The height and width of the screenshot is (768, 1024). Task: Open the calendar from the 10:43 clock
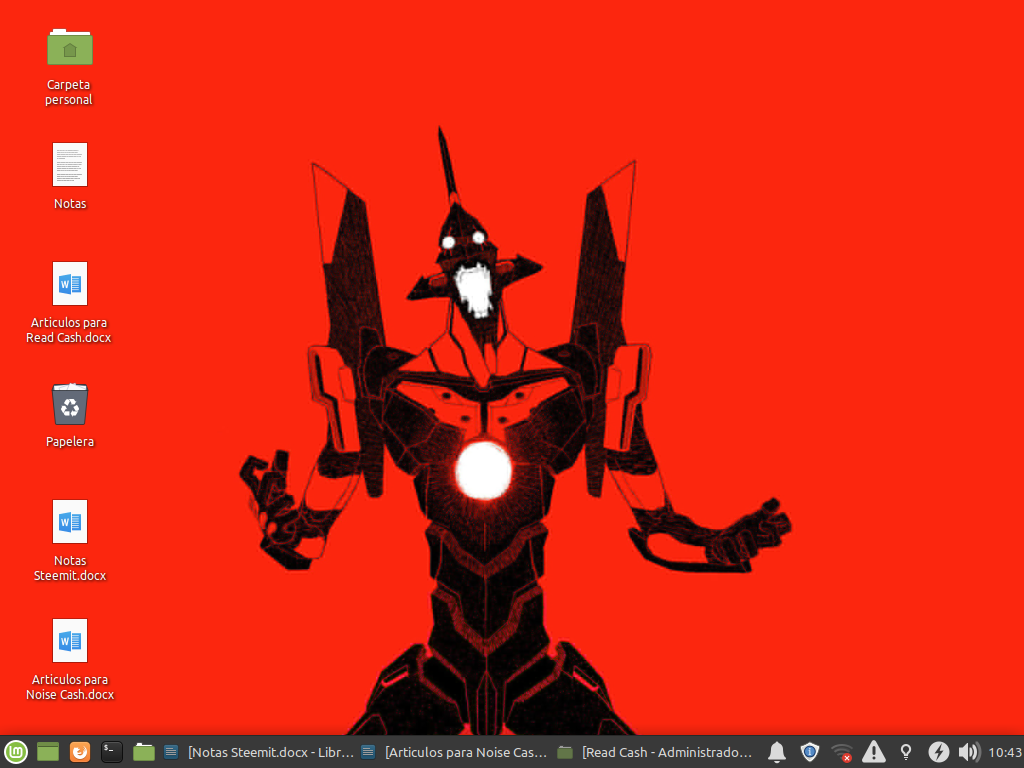(1004, 752)
